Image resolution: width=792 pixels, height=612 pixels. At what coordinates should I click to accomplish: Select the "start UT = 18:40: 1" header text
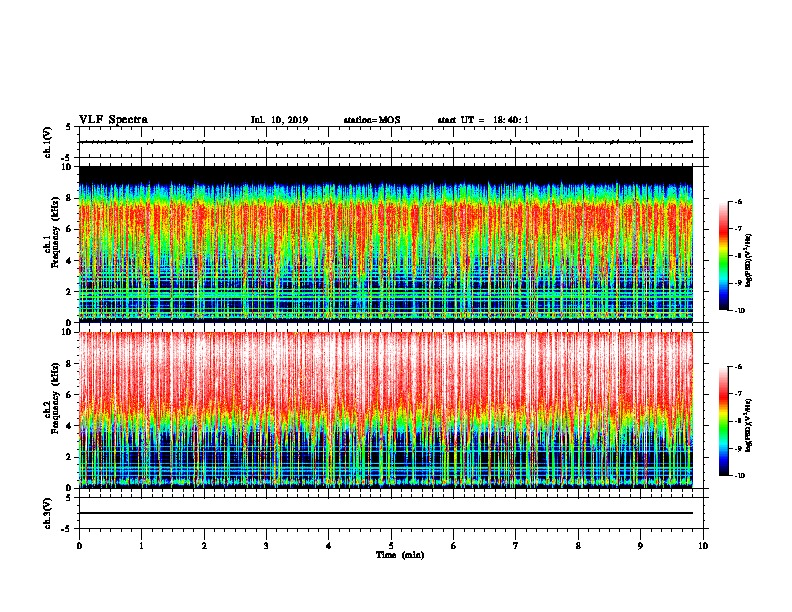coord(483,120)
